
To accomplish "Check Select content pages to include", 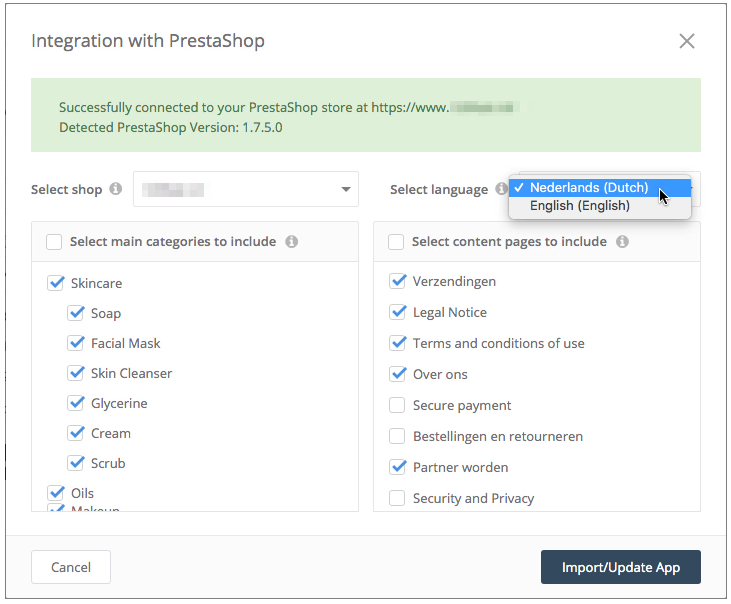I will (396, 242).
